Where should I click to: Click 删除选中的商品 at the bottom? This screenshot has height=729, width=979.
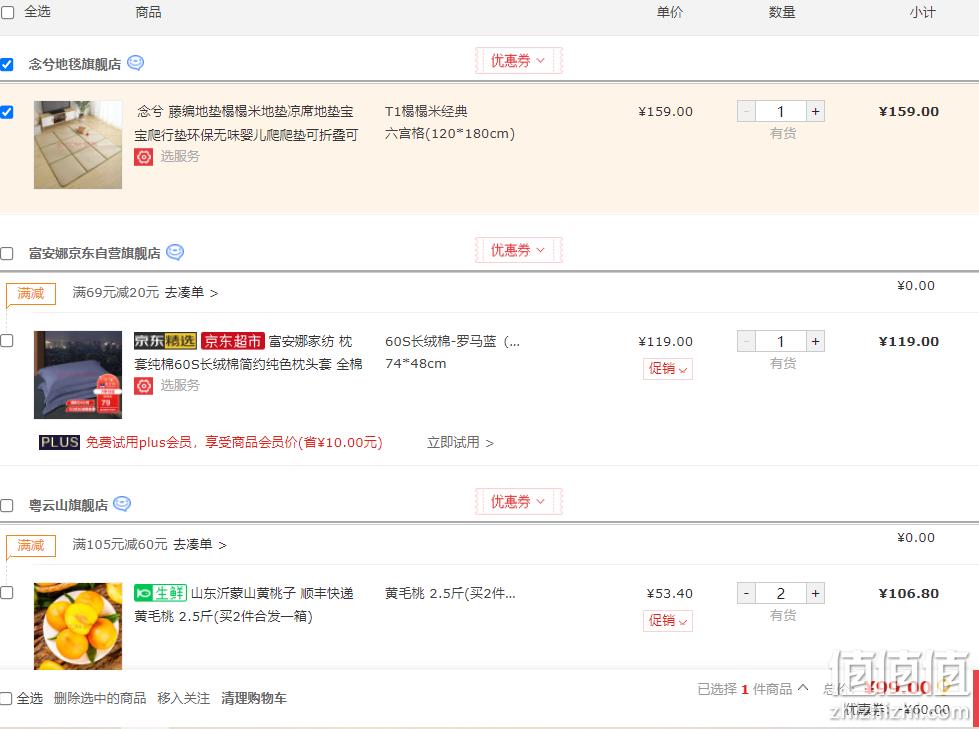coord(100,698)
